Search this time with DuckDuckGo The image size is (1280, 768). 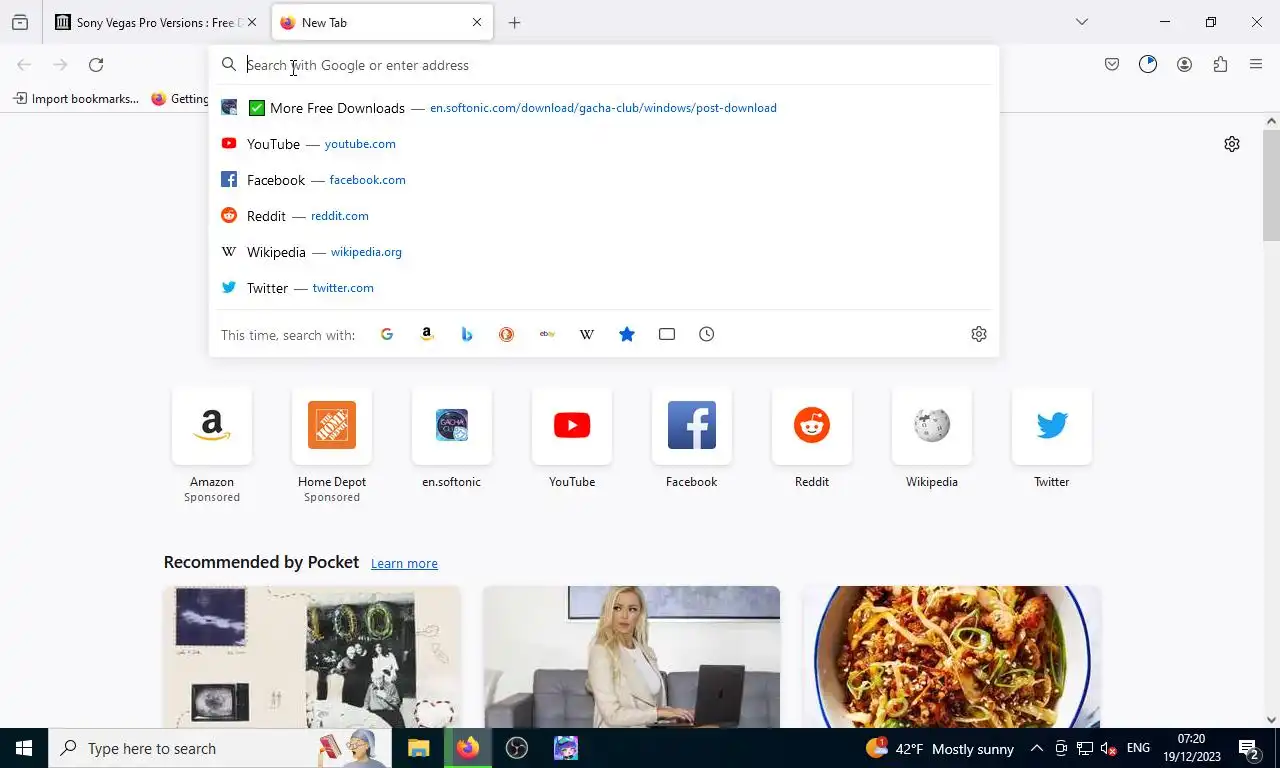click(x=507, y=334)
